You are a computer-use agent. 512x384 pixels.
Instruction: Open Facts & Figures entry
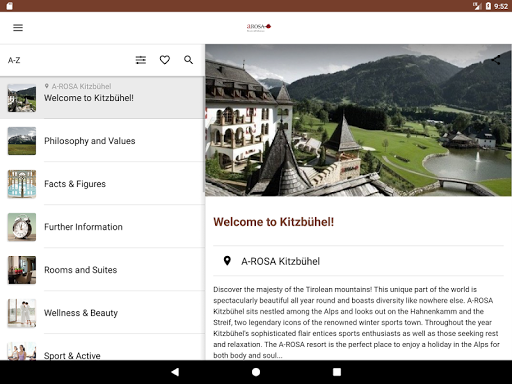pos(102,184)
